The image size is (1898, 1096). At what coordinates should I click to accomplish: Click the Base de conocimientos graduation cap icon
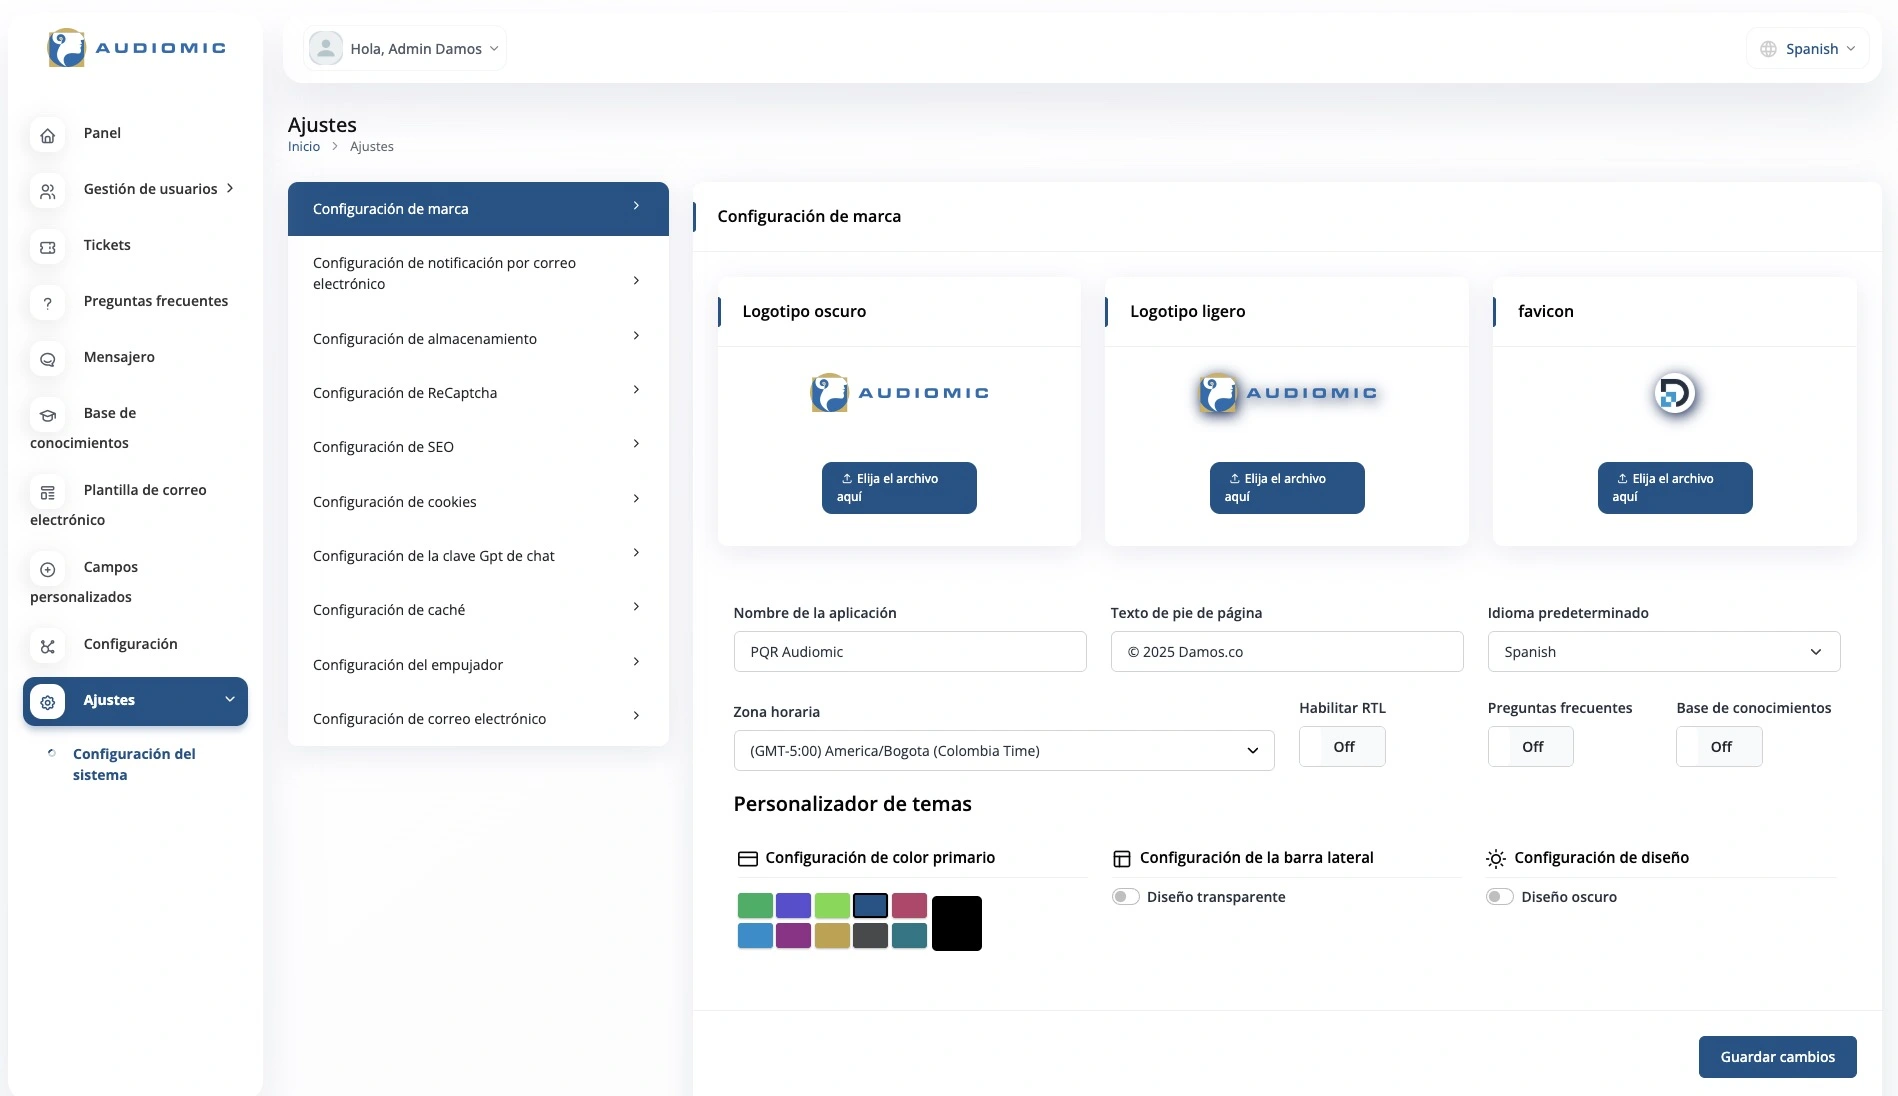click(x=47, y=415)
